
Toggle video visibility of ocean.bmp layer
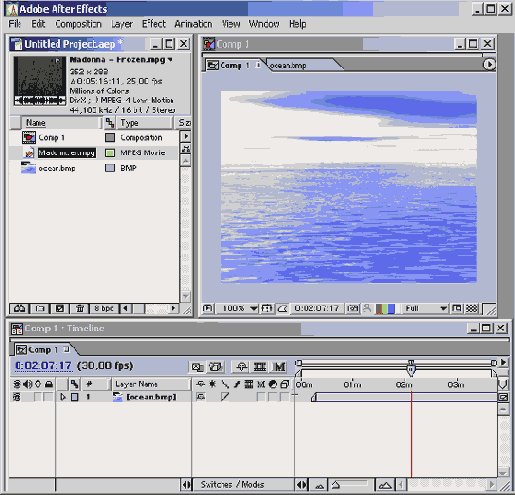pos(16,397)
